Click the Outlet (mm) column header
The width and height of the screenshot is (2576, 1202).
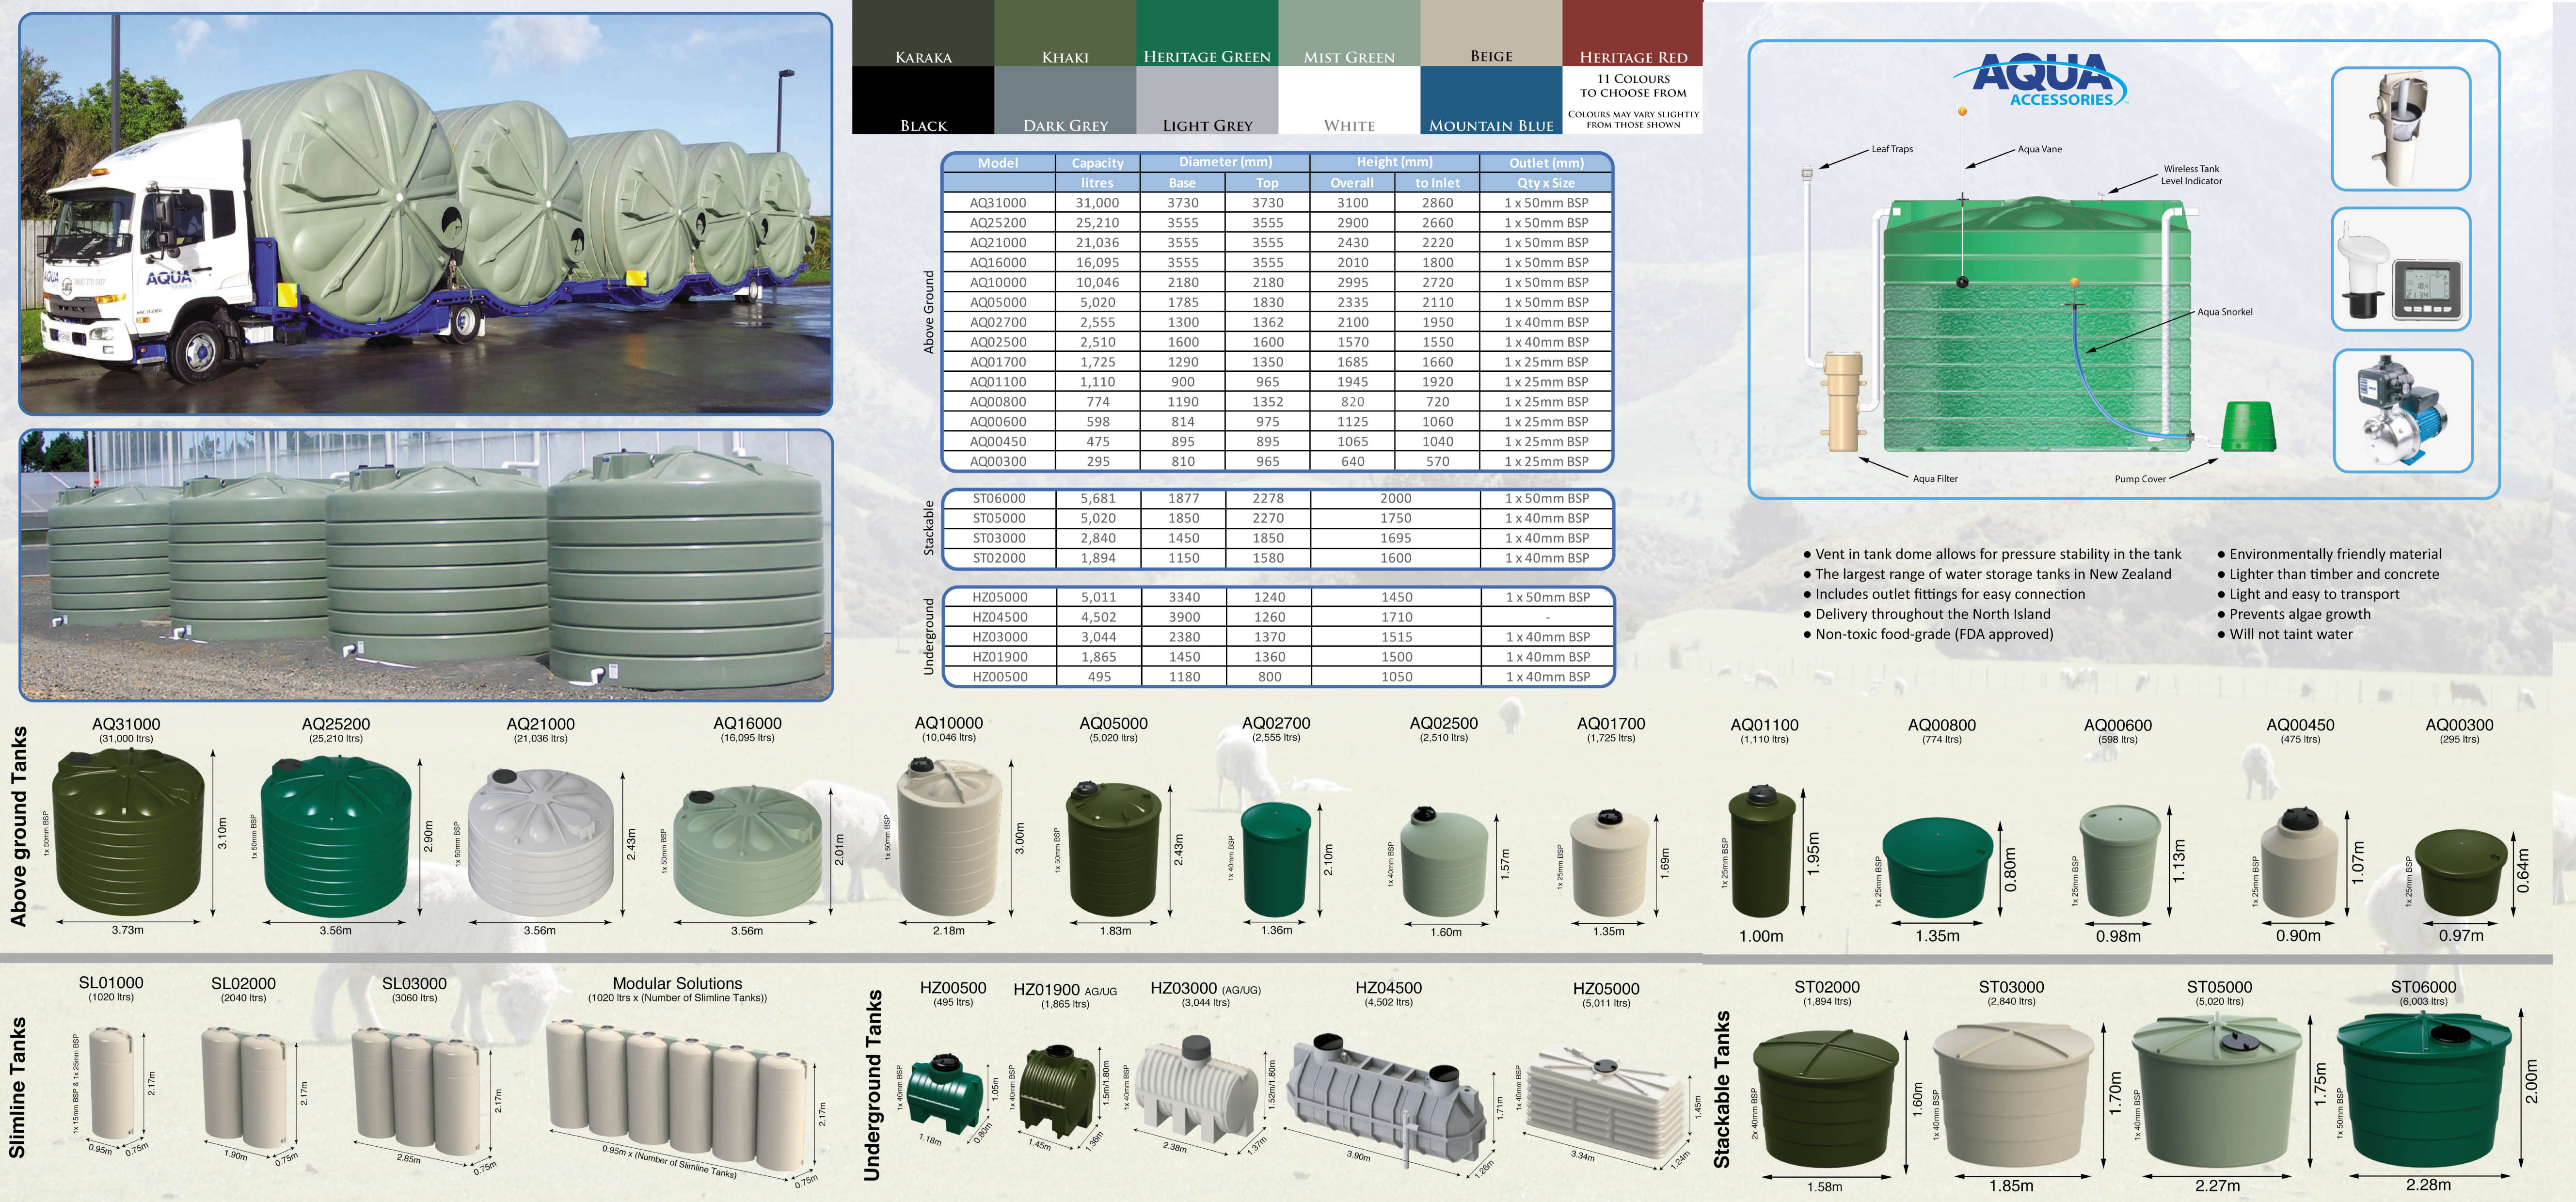point(1546,162)
